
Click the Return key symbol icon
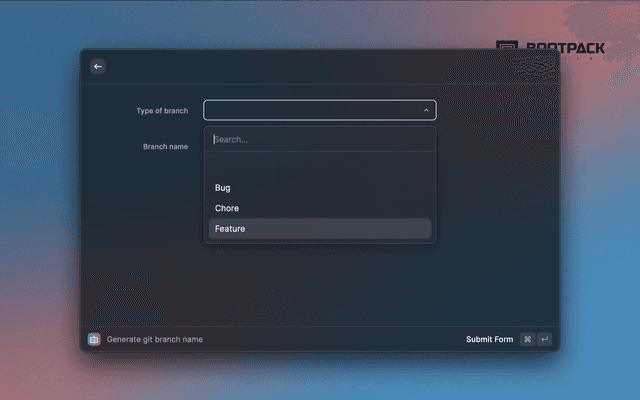tap(544, 339)
